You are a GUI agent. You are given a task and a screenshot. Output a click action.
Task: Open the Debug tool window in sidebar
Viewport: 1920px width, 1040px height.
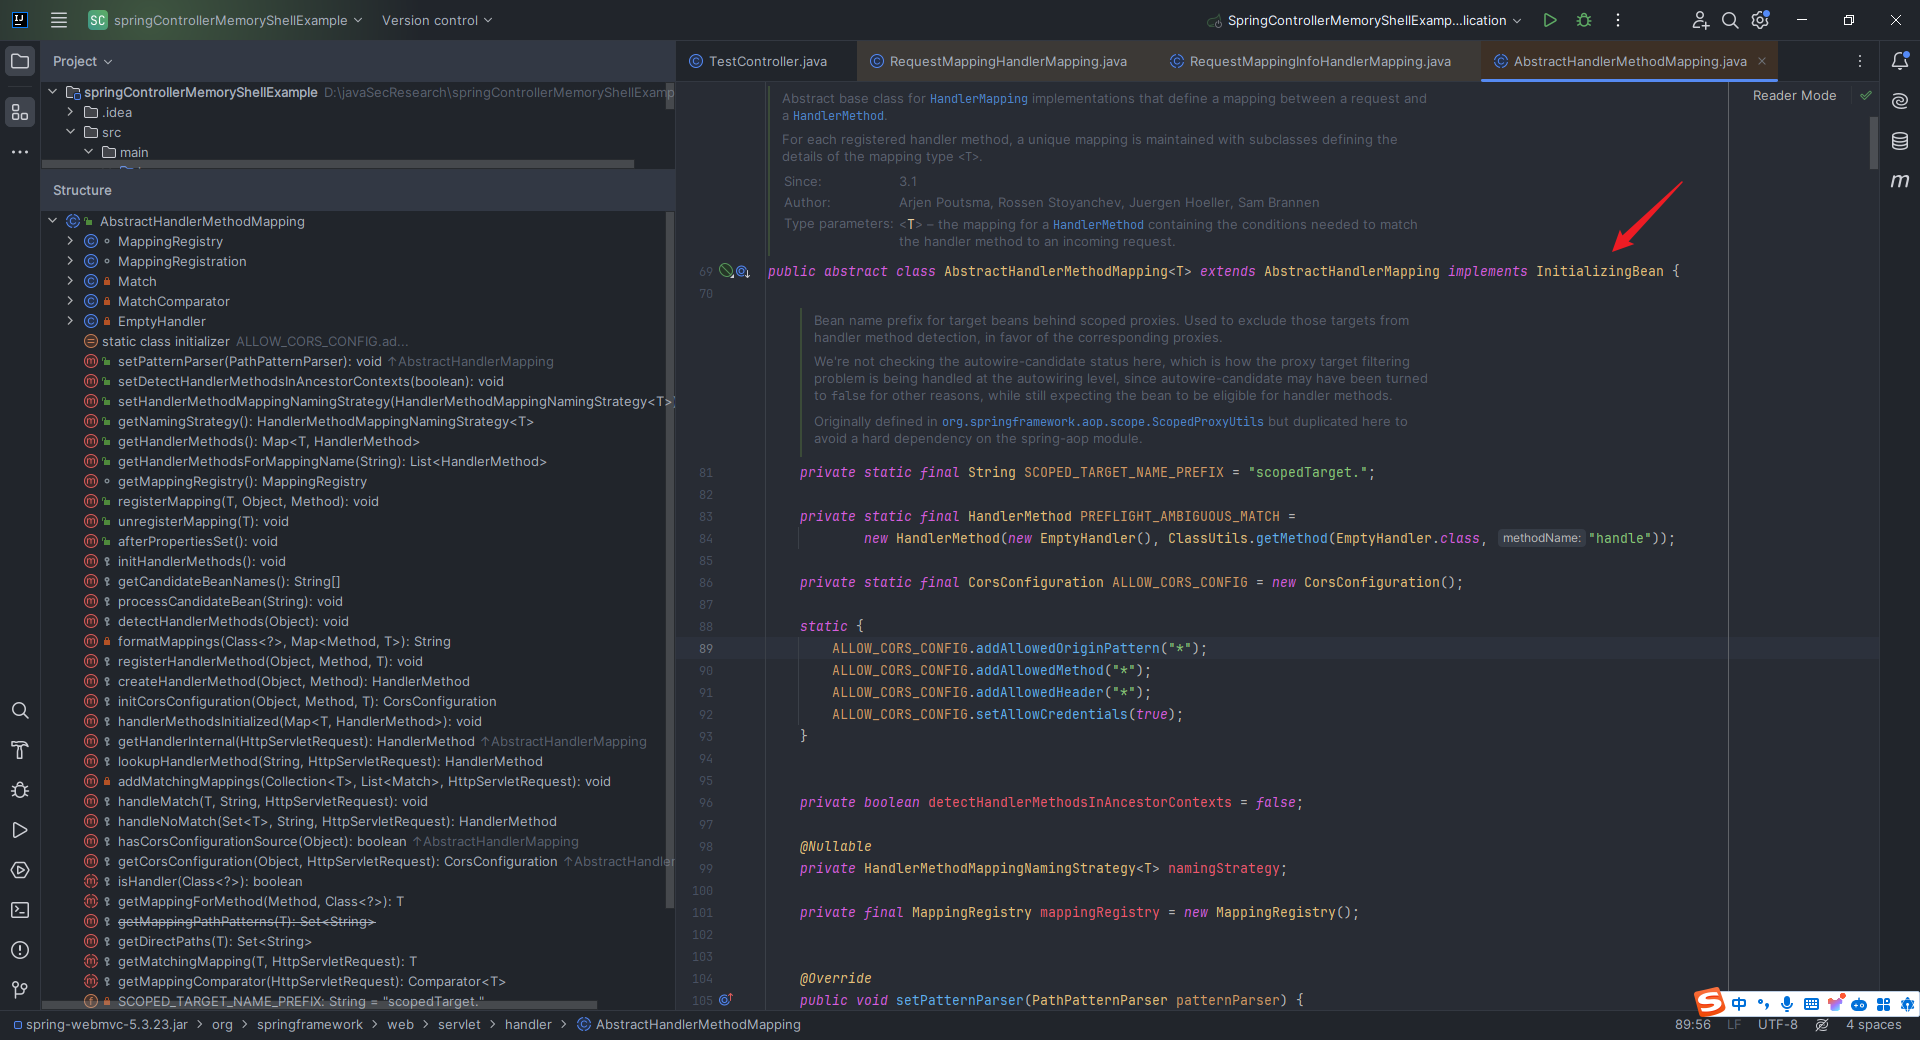[20, 790]
